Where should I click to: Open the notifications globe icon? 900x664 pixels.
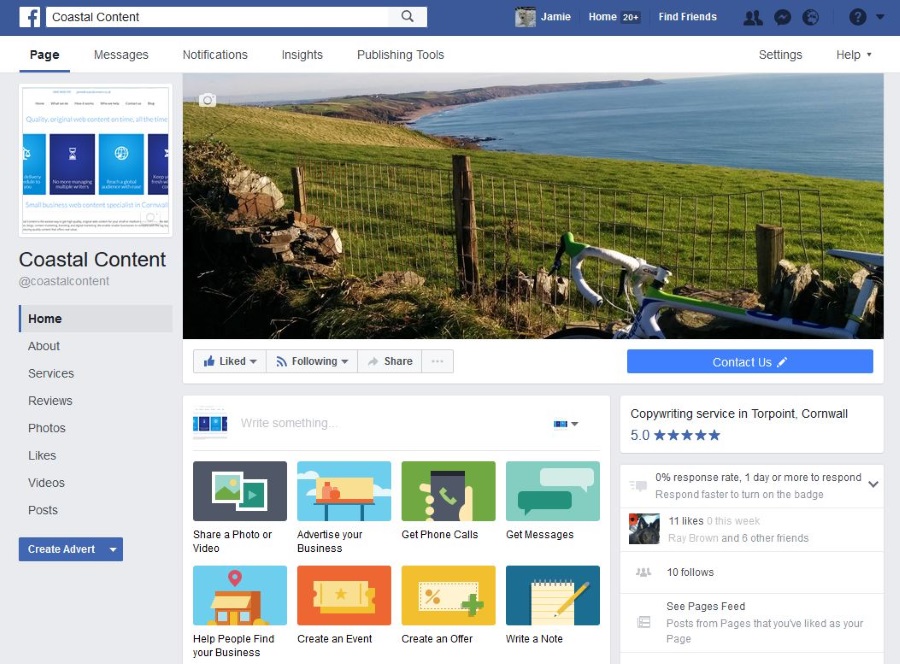click(810, 17)
